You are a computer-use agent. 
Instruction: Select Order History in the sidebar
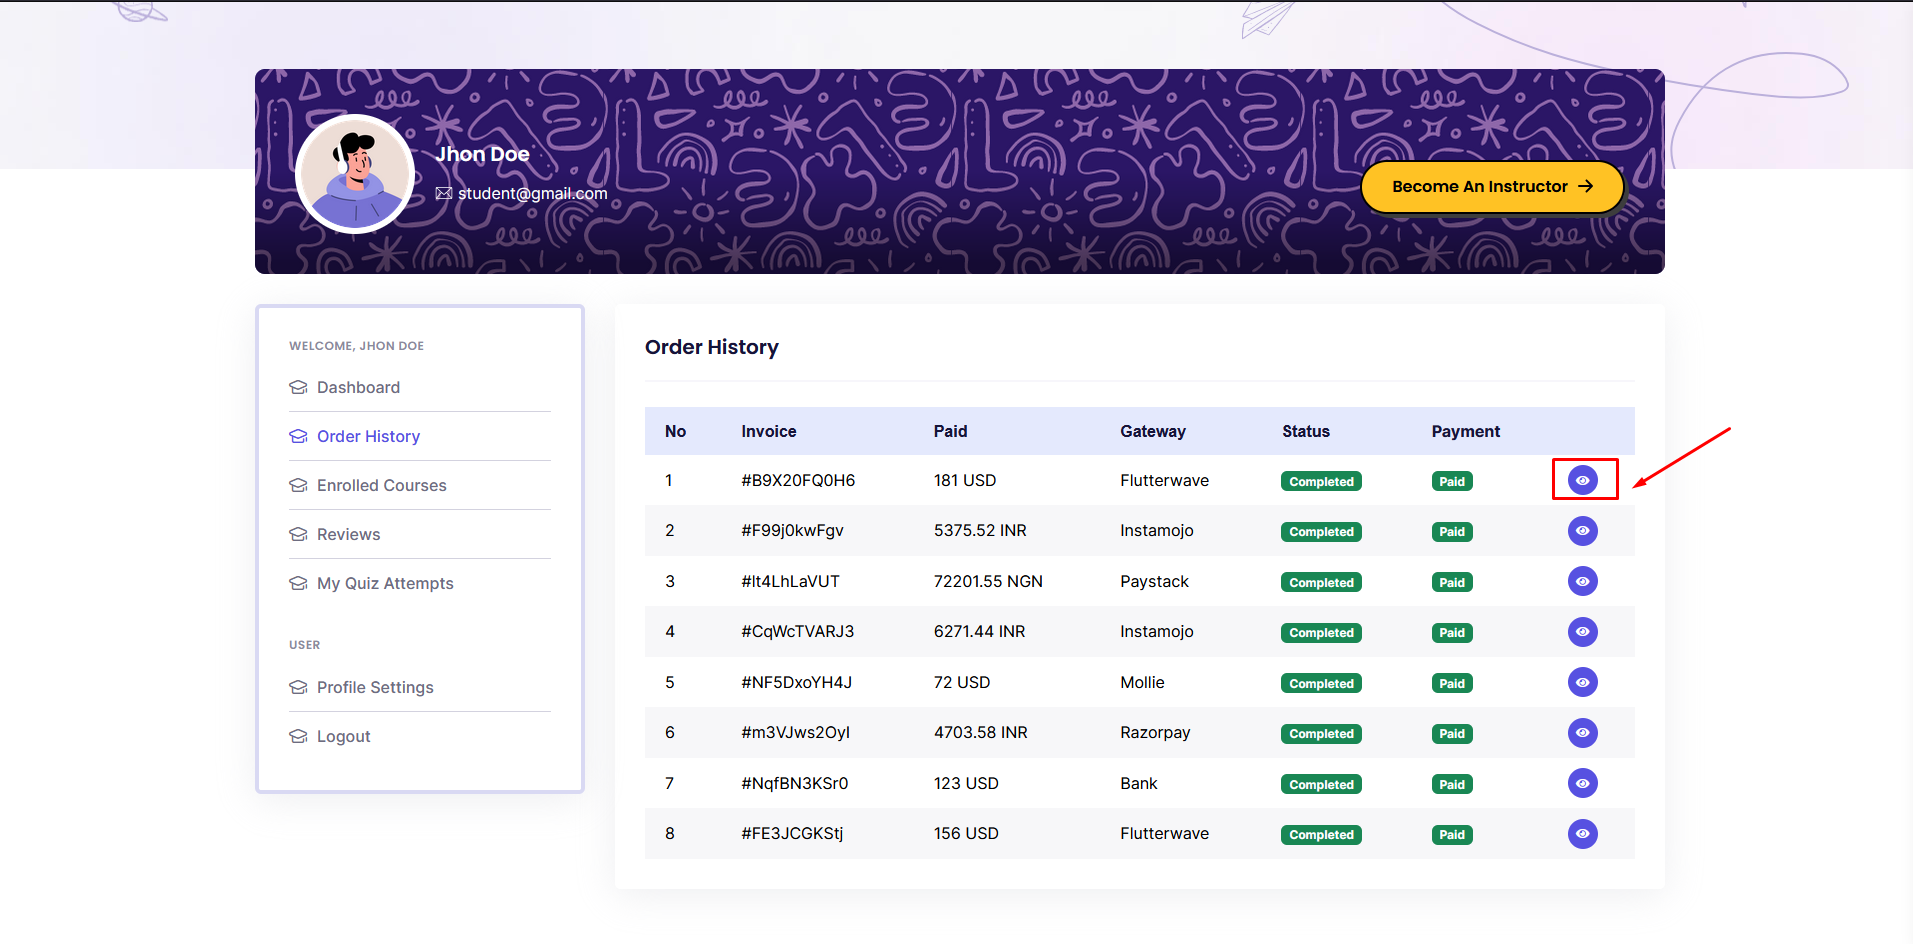tap(368, 436)
